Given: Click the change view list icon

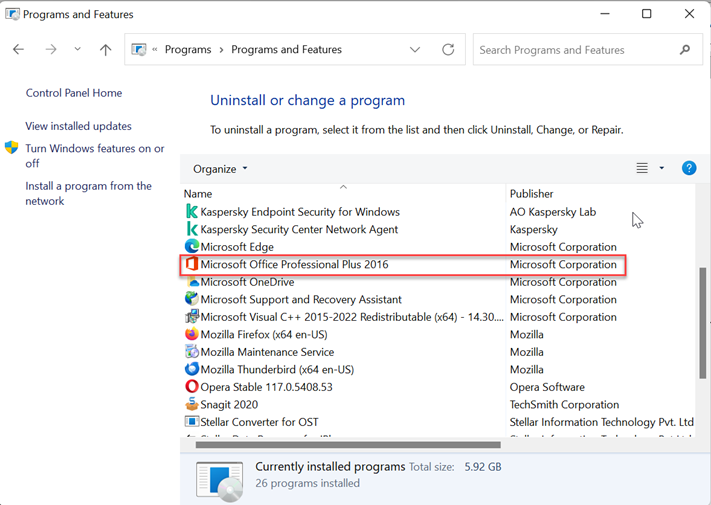Looking at the screenshot, I should pyautogui.click(x=642, y=168).
